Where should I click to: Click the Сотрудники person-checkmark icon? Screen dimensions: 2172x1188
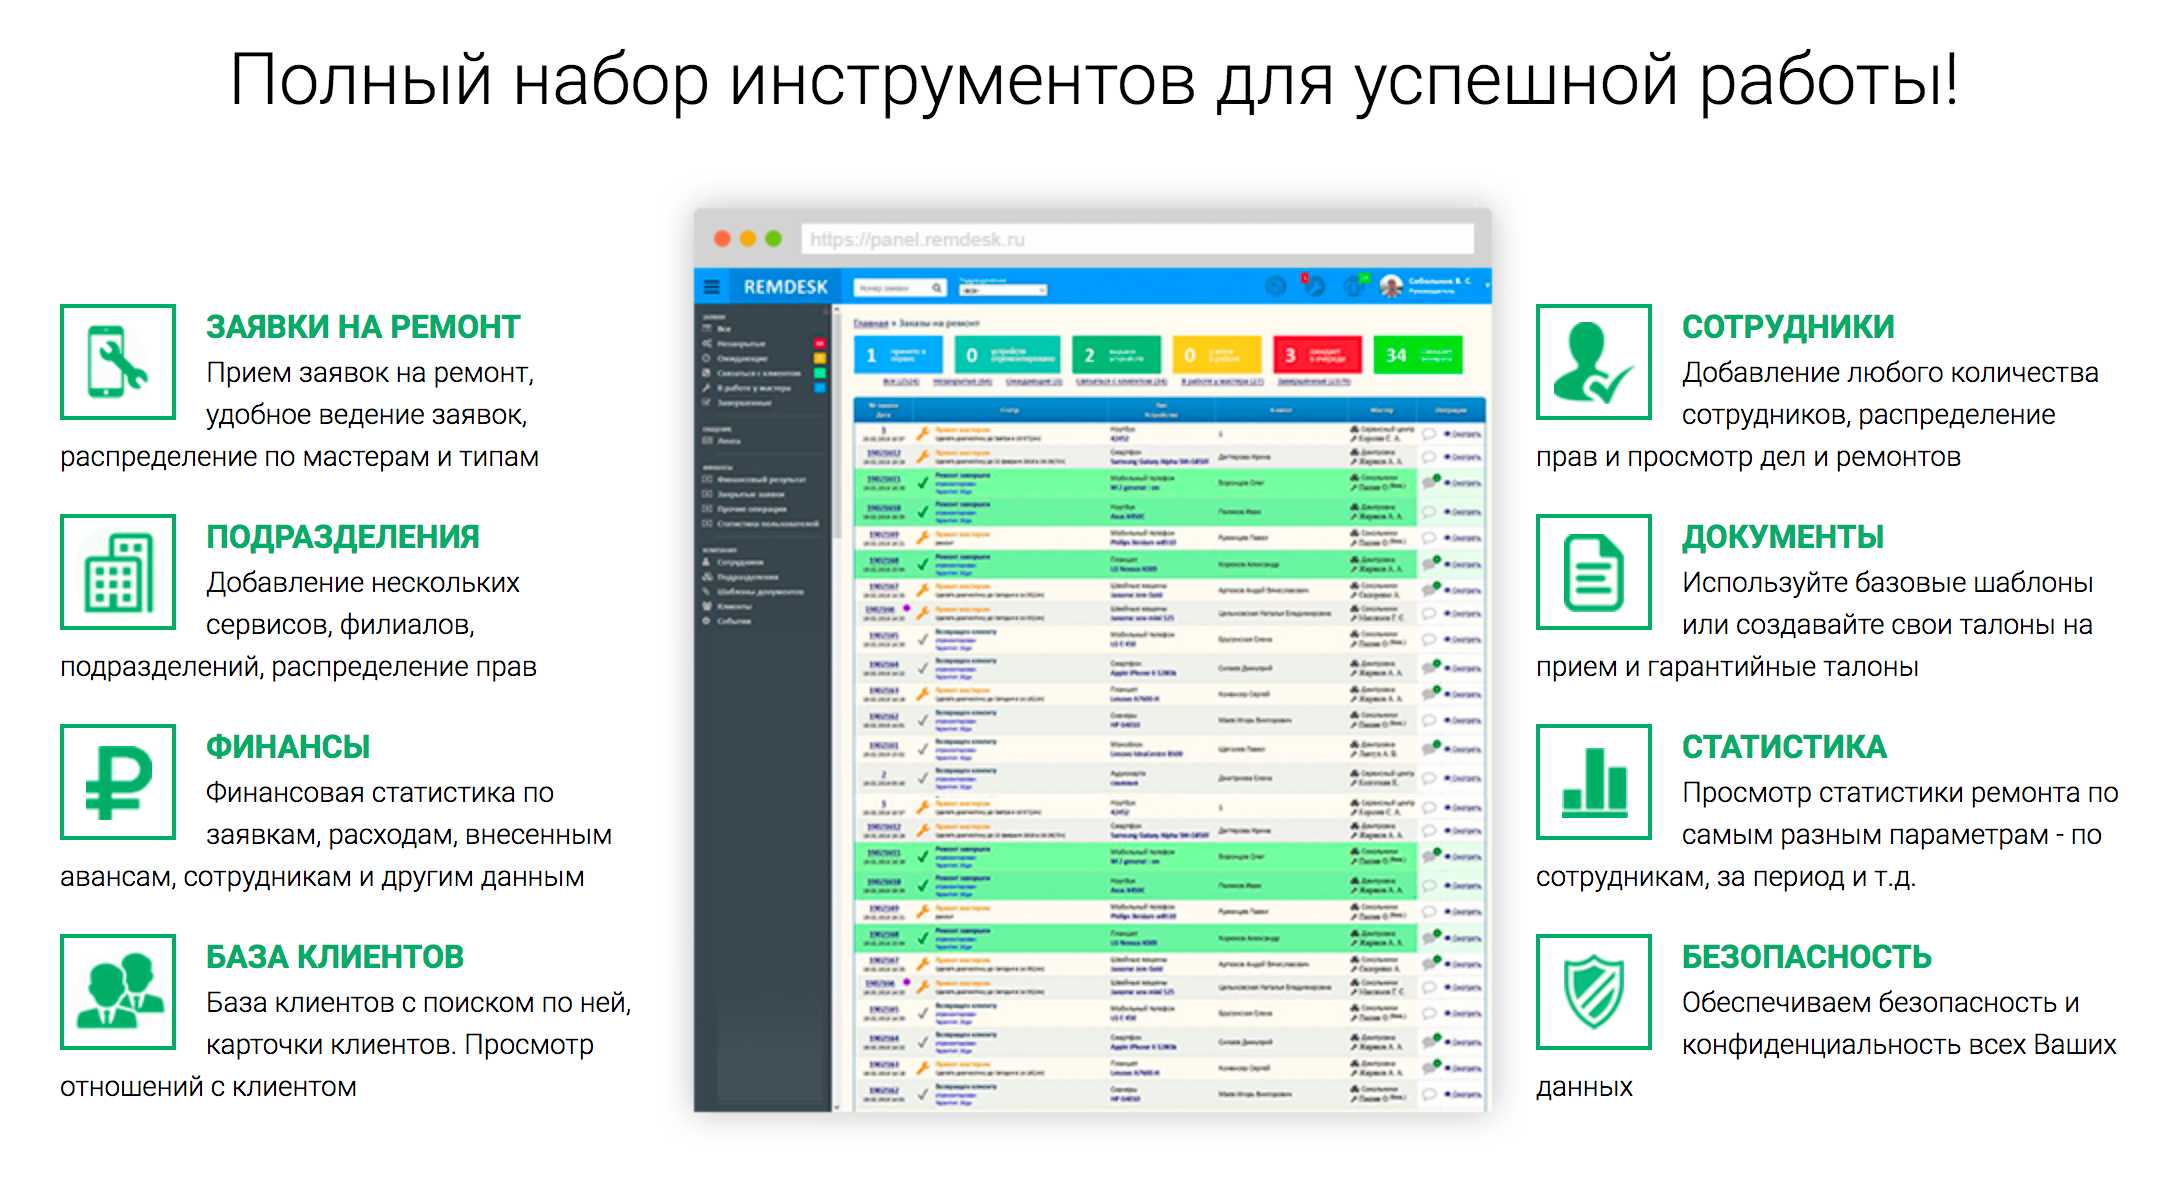click(x=1593, y=362)
